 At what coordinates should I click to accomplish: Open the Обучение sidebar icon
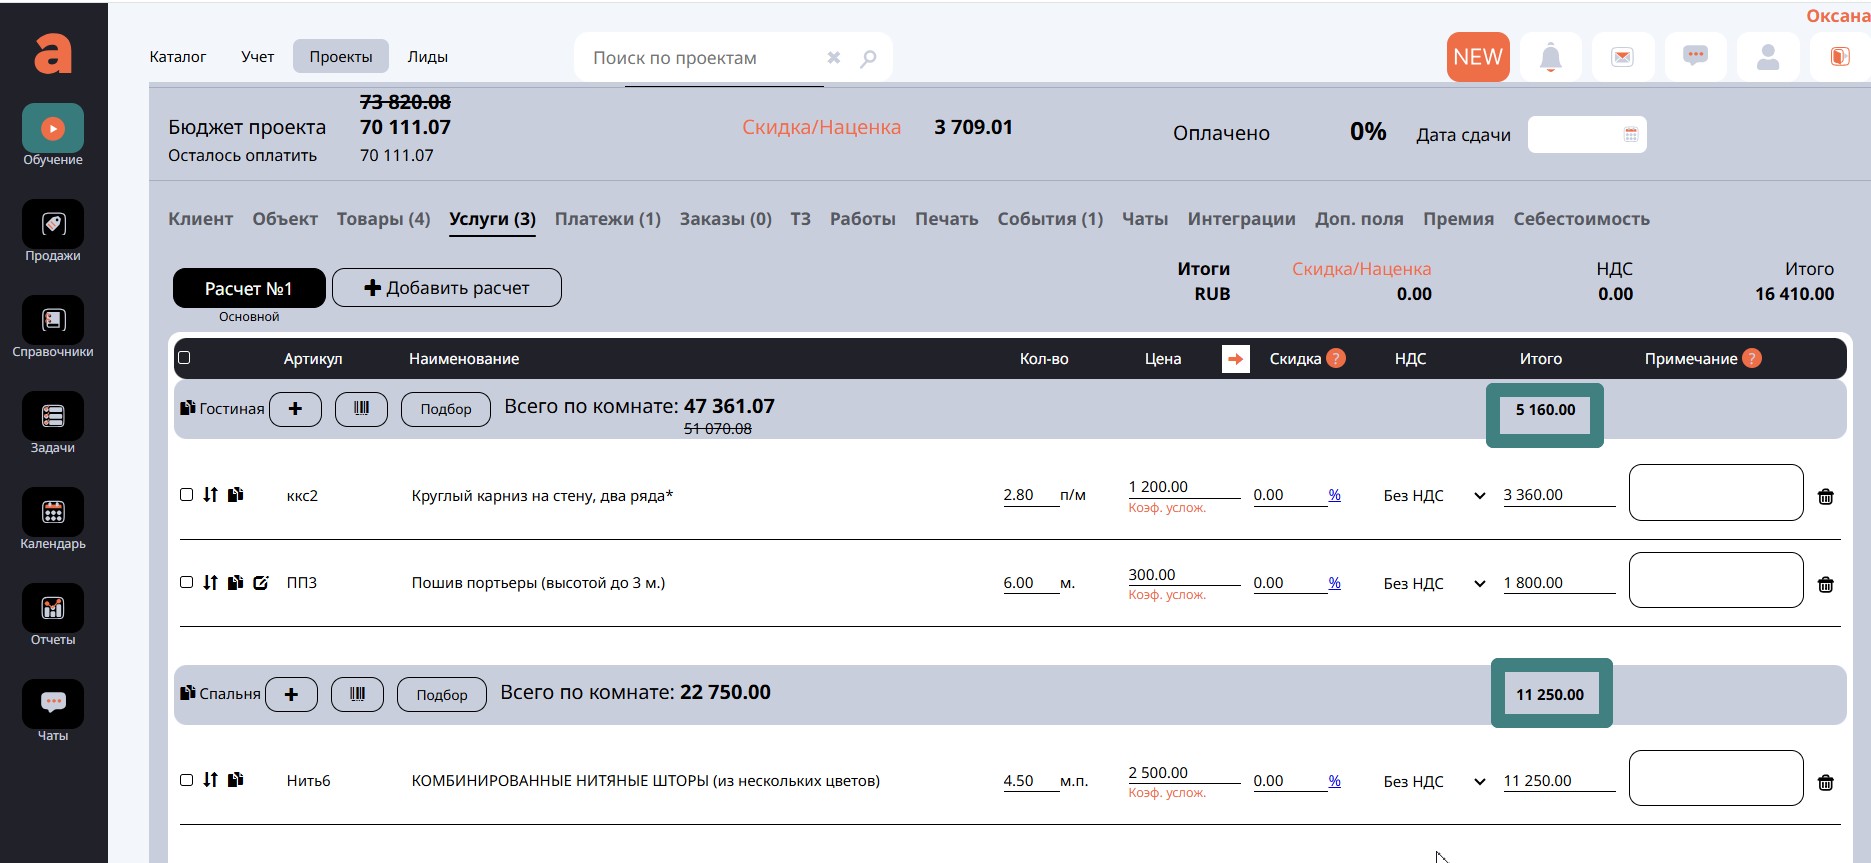pos(53,129)
